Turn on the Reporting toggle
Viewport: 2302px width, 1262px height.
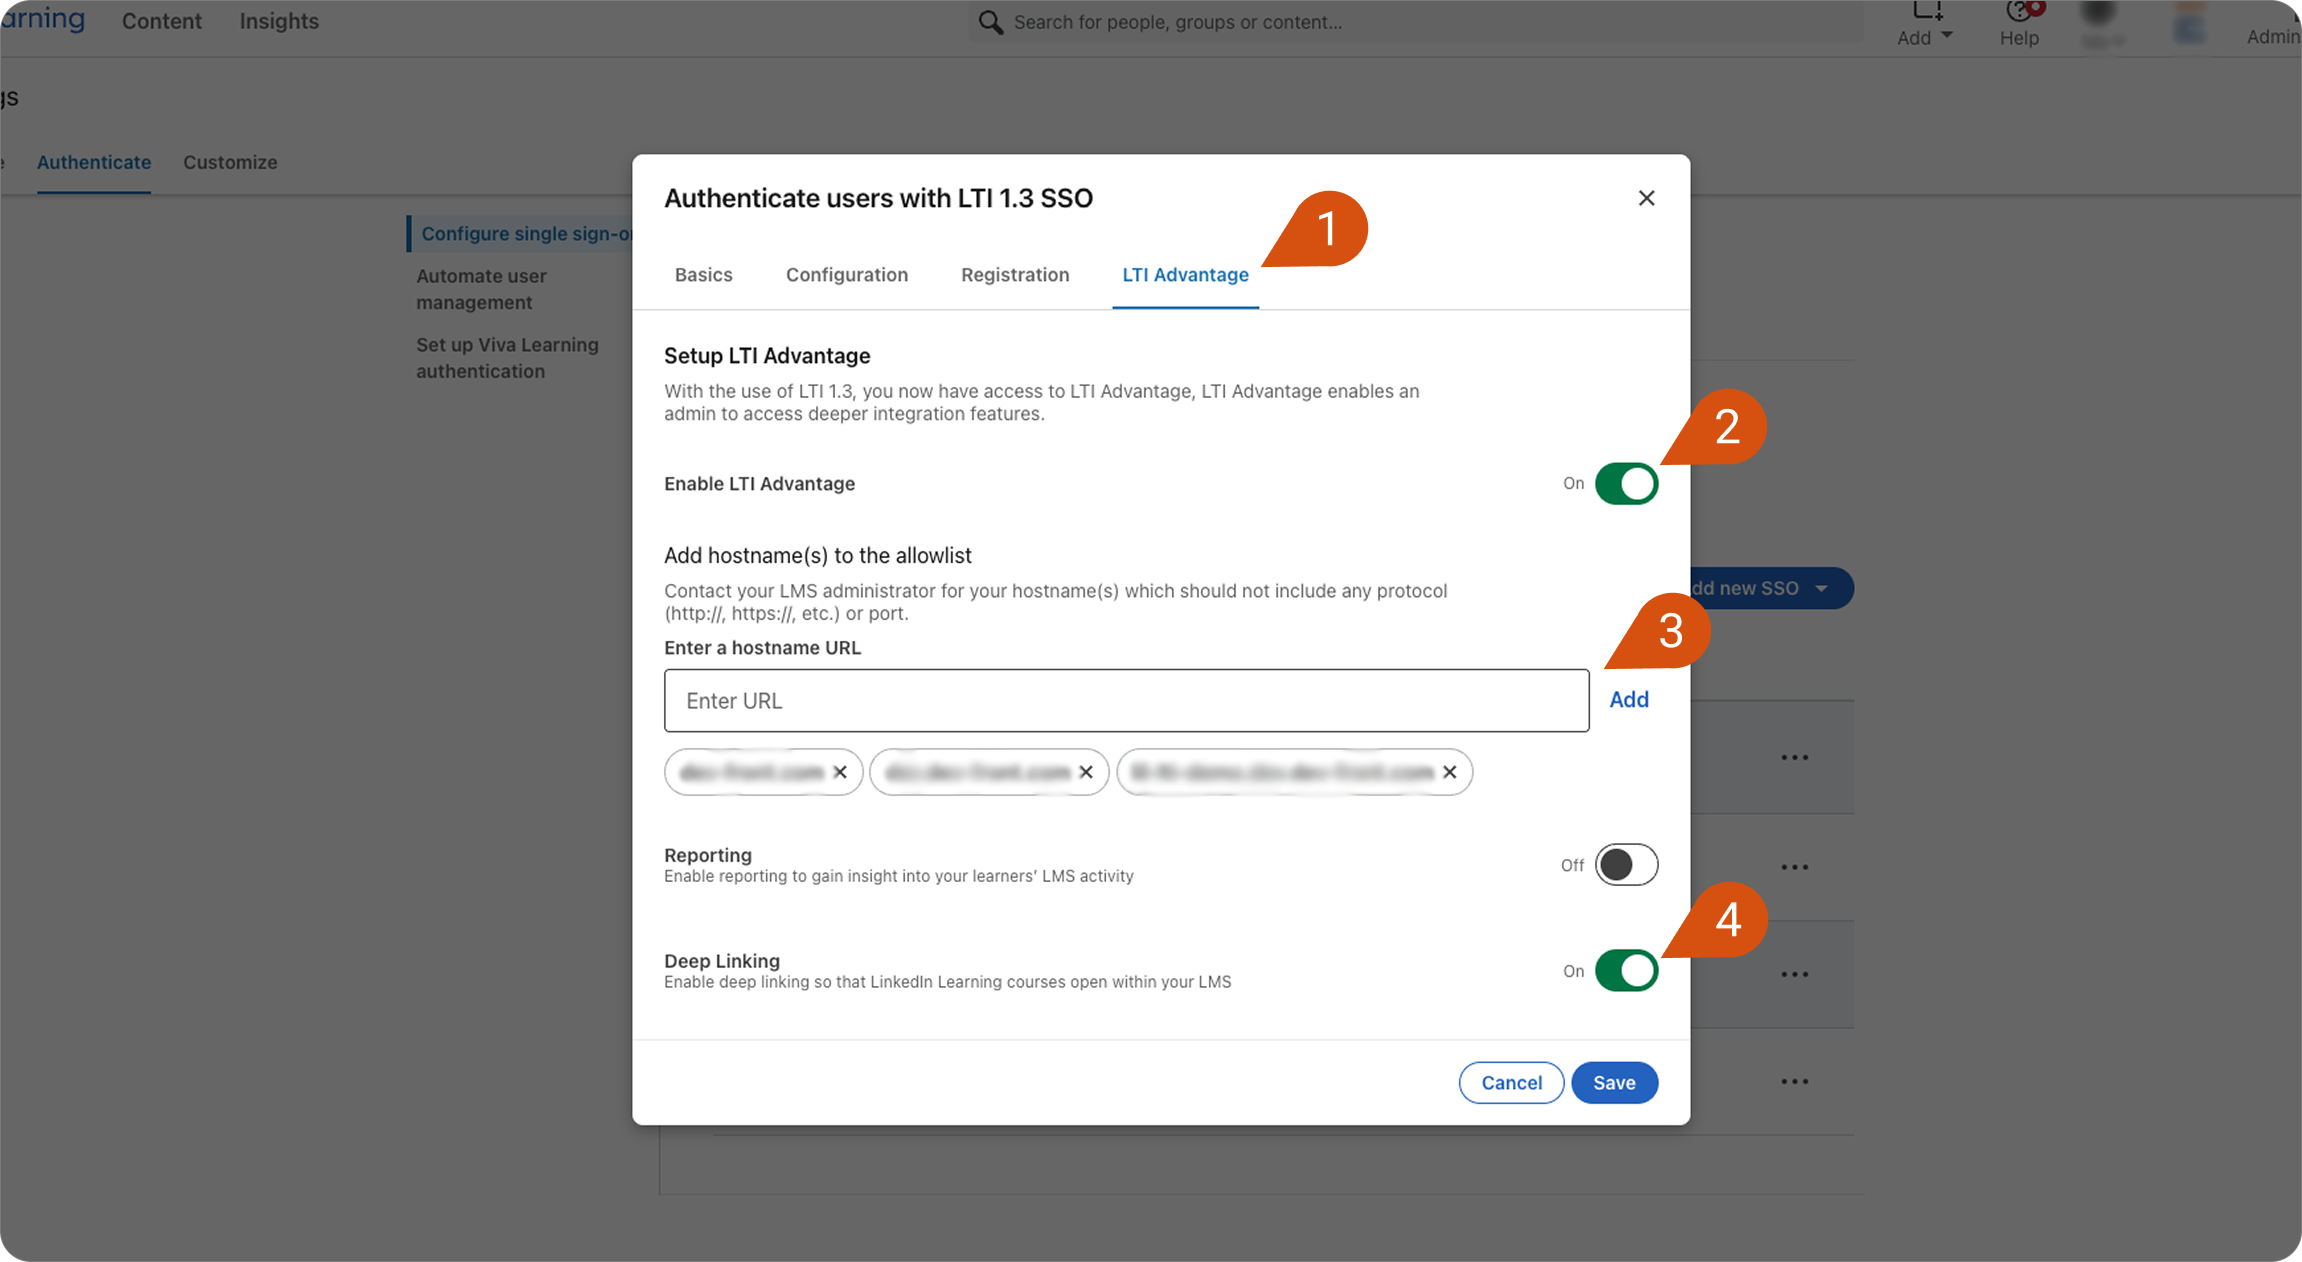pos(1626,865)
